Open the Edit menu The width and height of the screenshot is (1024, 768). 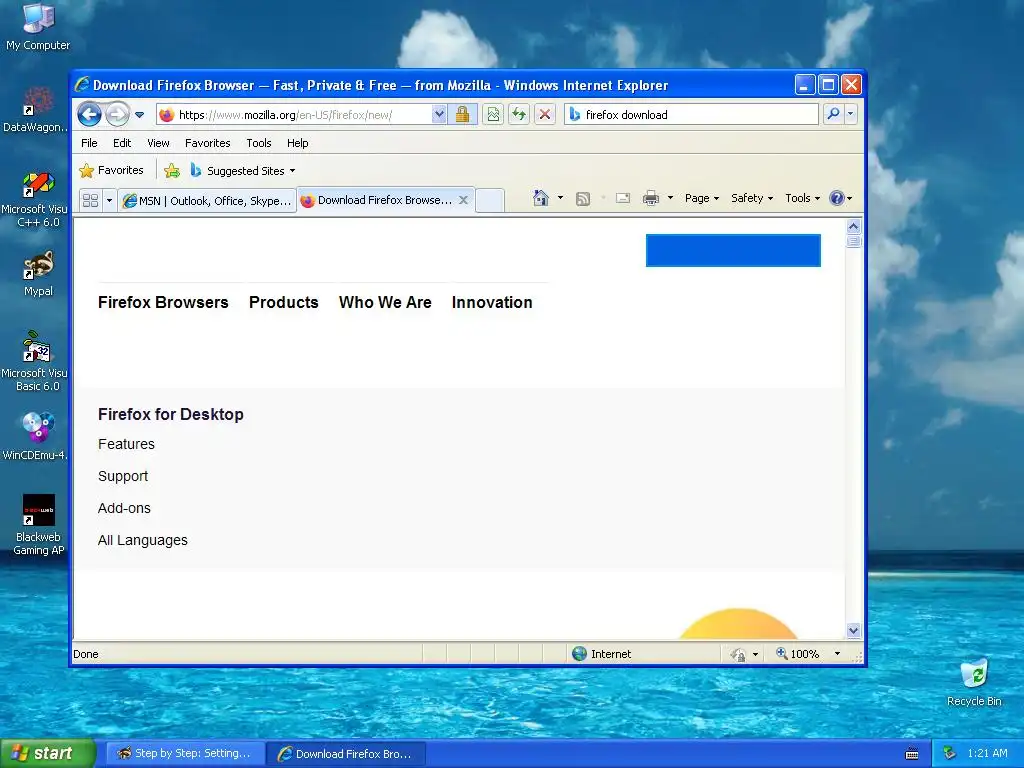[x=122, y=143]
